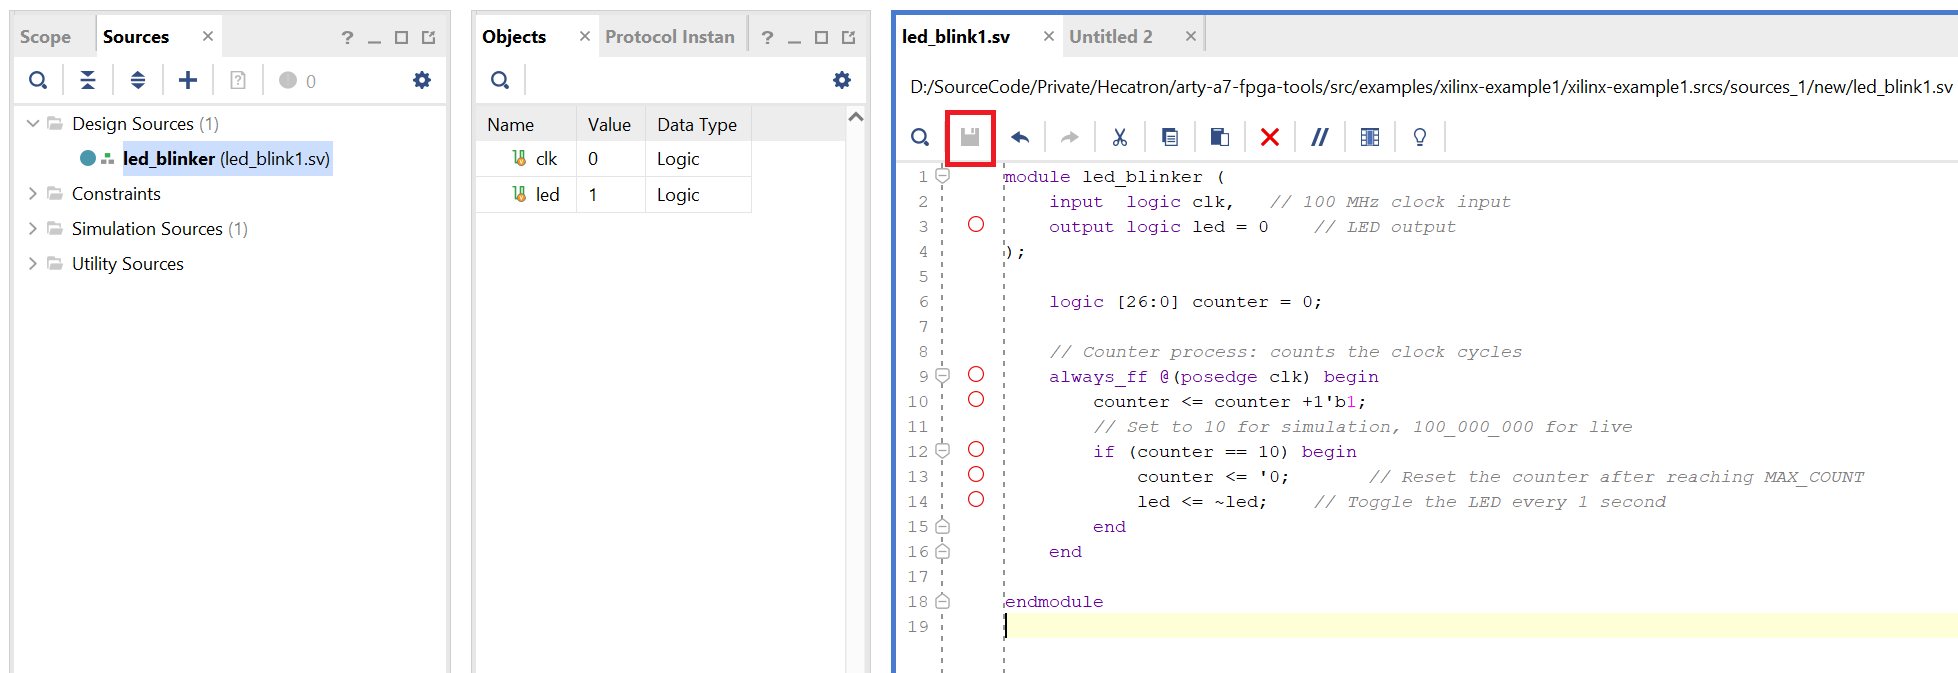Click the lightbulb icon in editor toolbar
This screenshot has width=1958, height=673.
(1420, 137)
